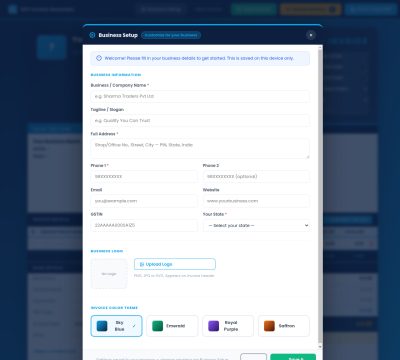This screenshot has width=400, height=360.
Task: Click the dialog's vertical scrollbar
Action: 320,197
